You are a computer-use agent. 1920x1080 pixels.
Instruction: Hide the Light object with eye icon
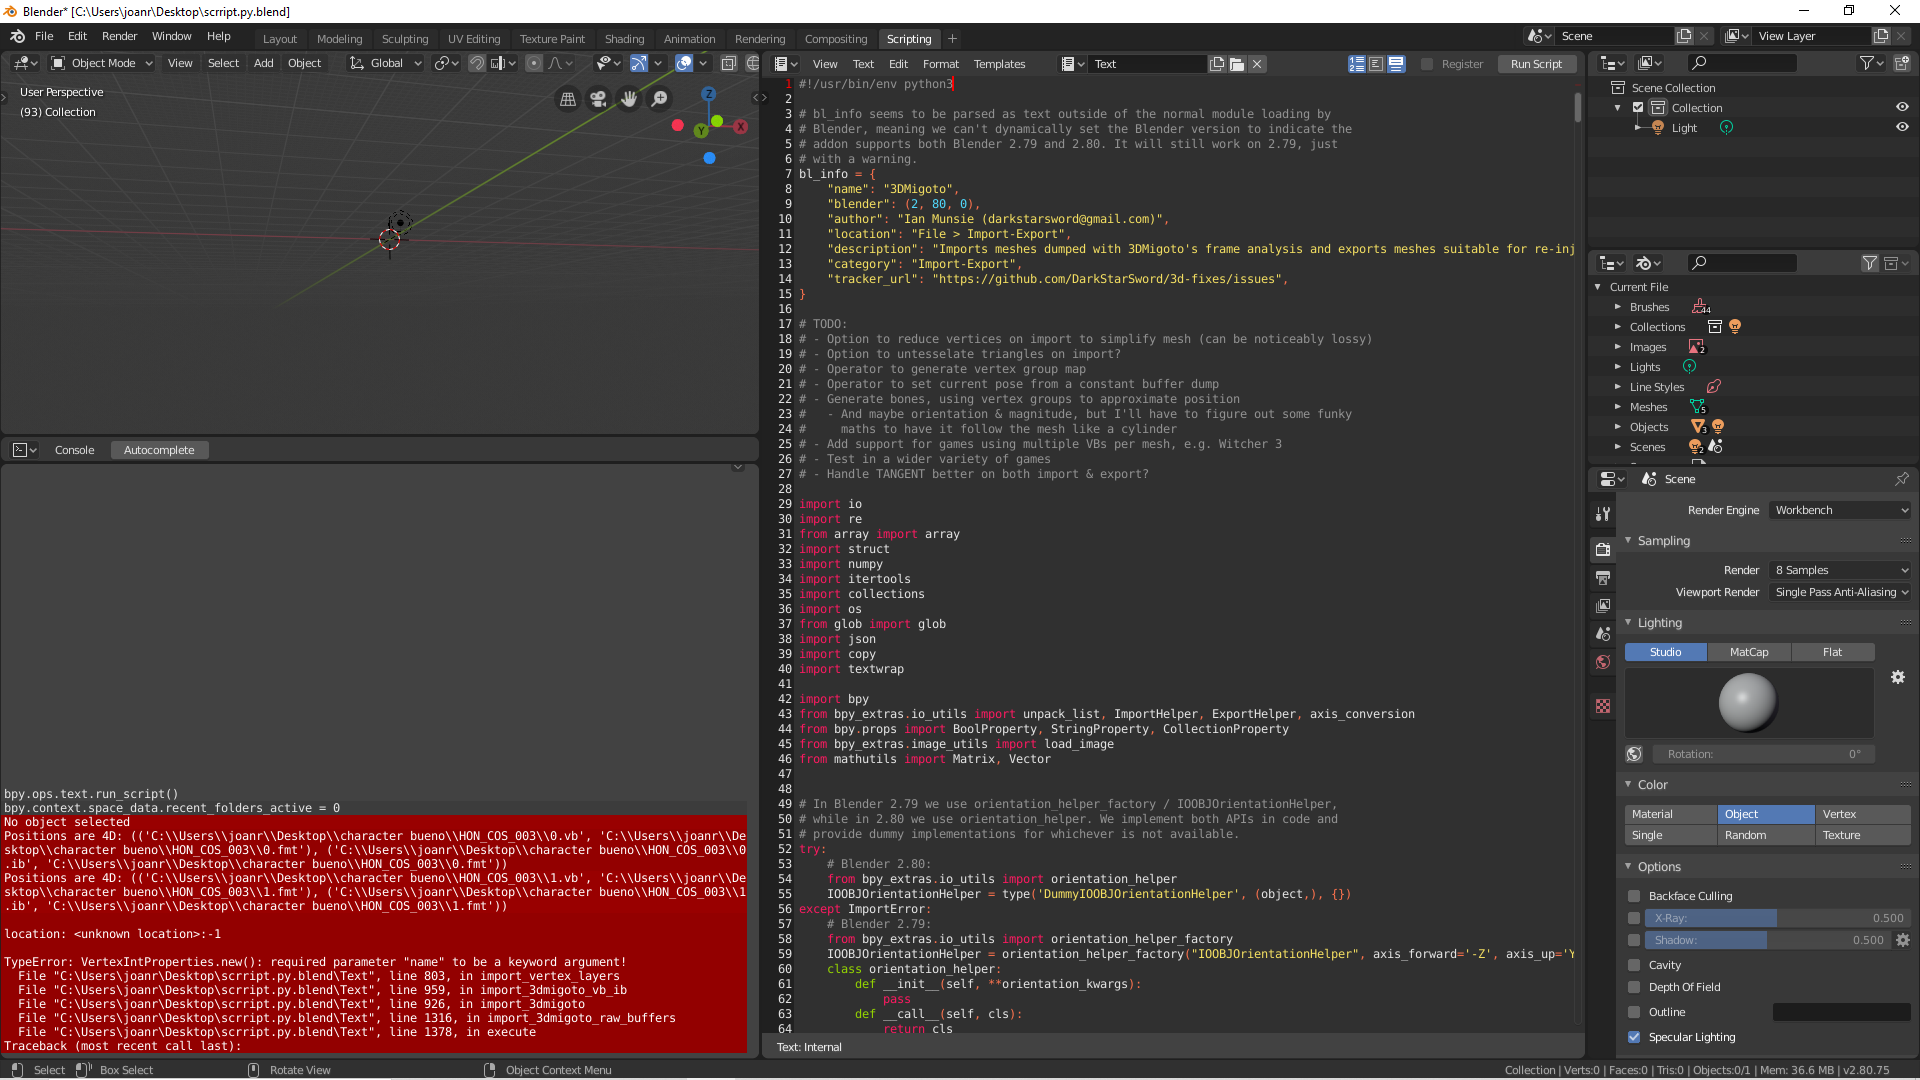pos(1902,128)
